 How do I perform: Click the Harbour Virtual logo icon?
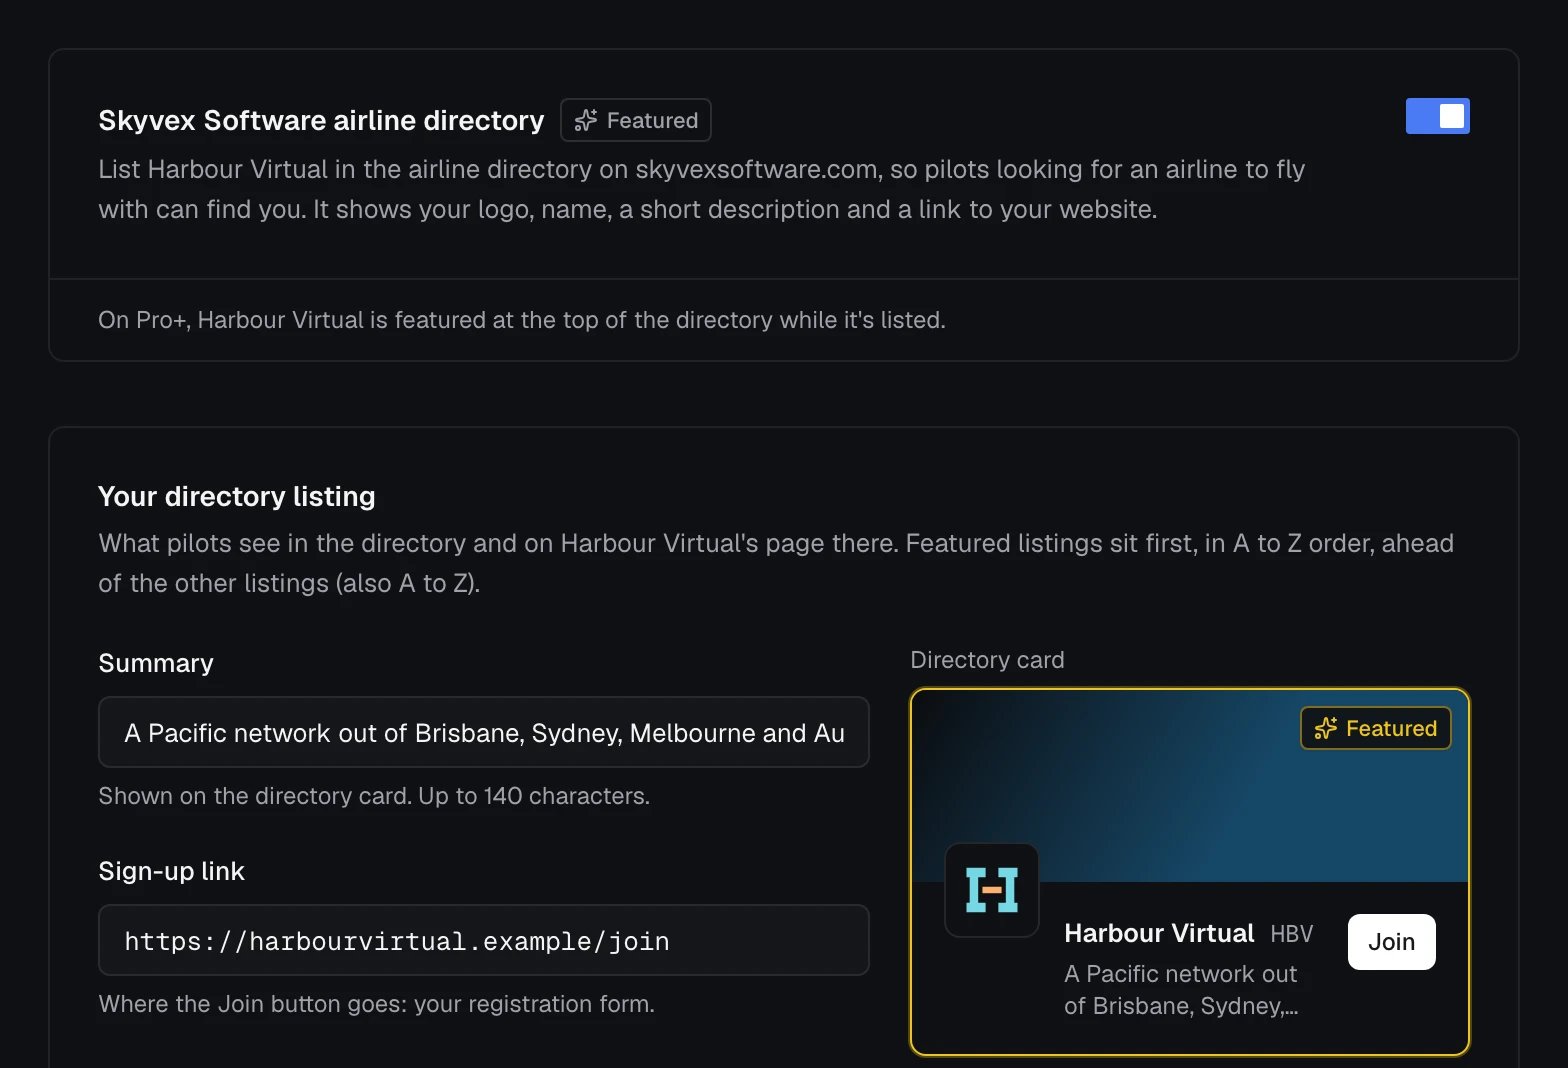pos(992,890)
